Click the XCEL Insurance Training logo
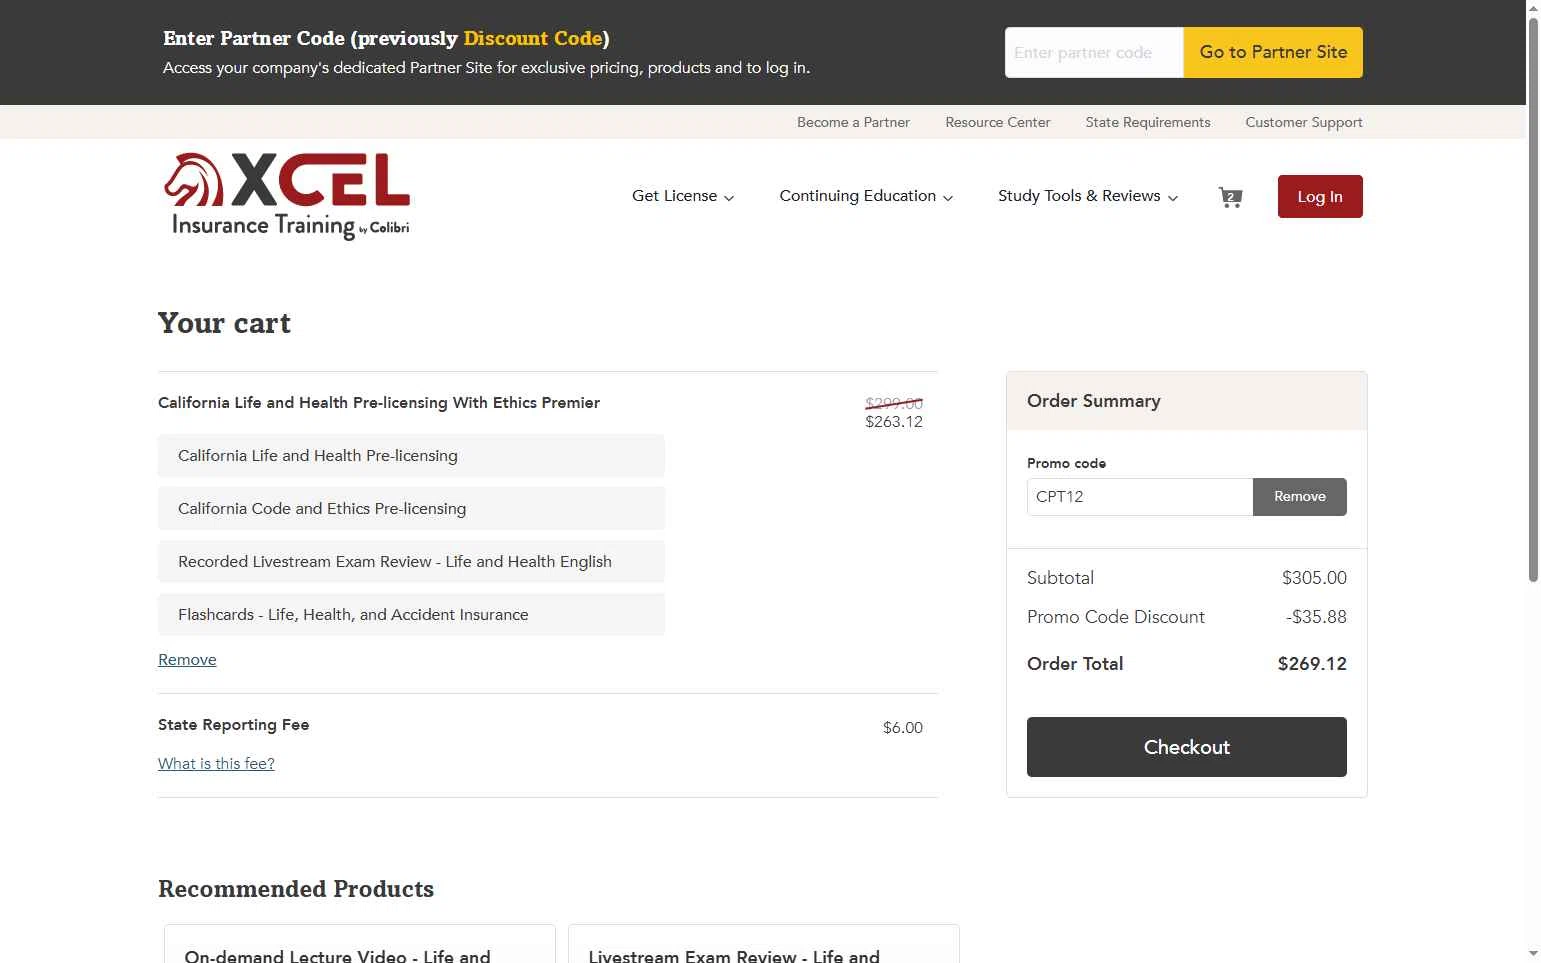Screen dimensions: 1541x963 (287, 196)
